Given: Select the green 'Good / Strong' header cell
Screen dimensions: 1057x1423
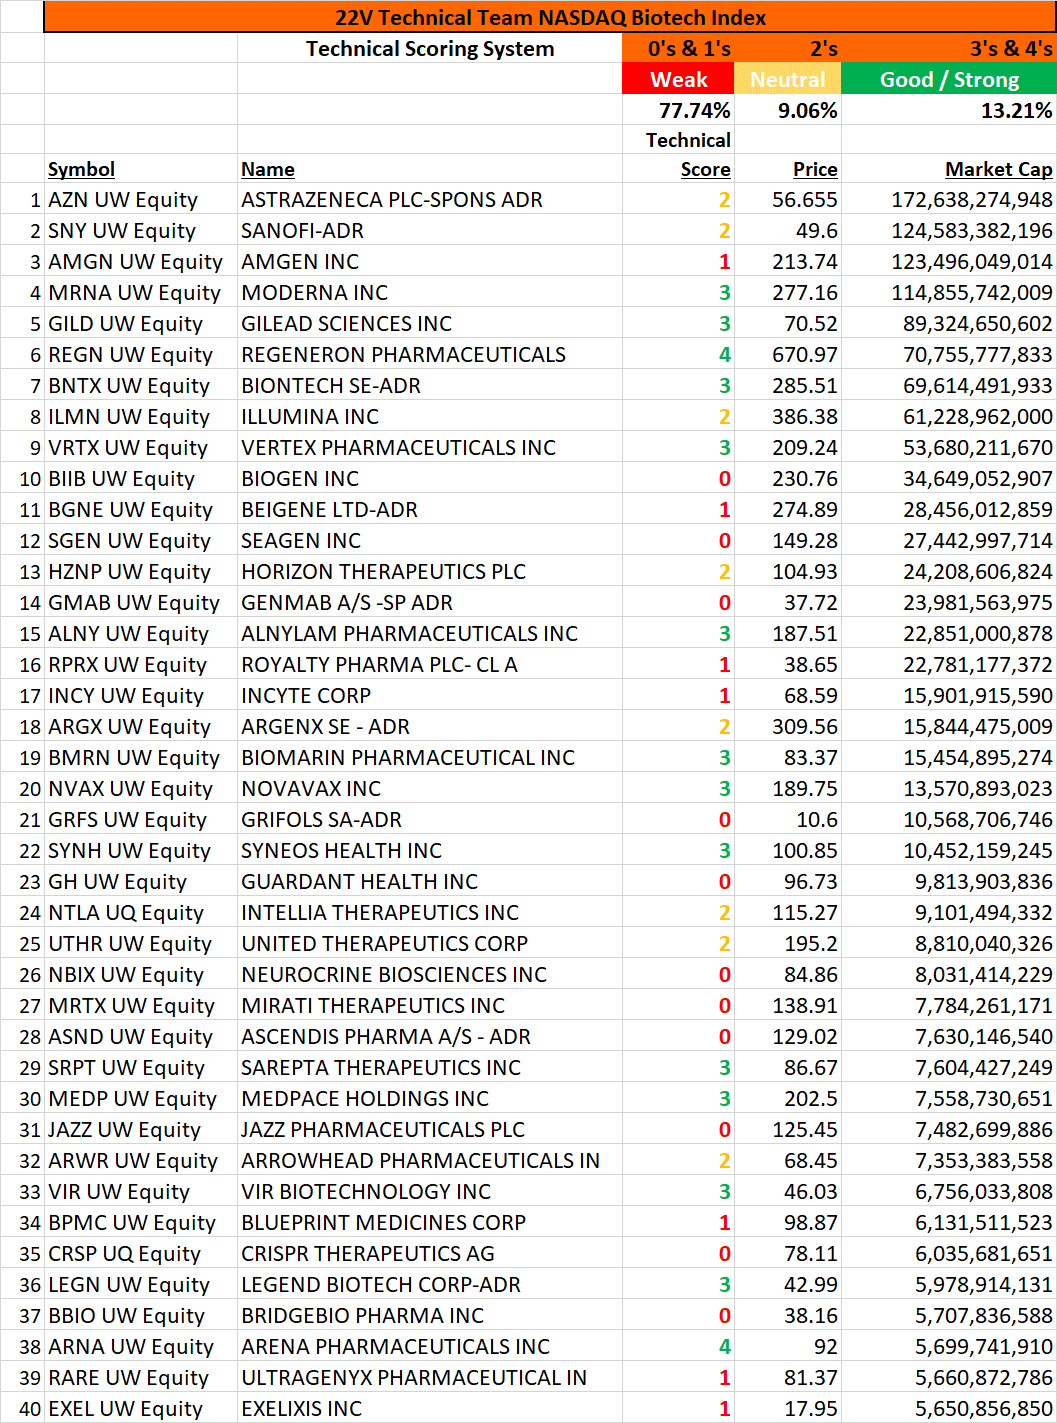Looking at the screenshot, I should [949, 79].
